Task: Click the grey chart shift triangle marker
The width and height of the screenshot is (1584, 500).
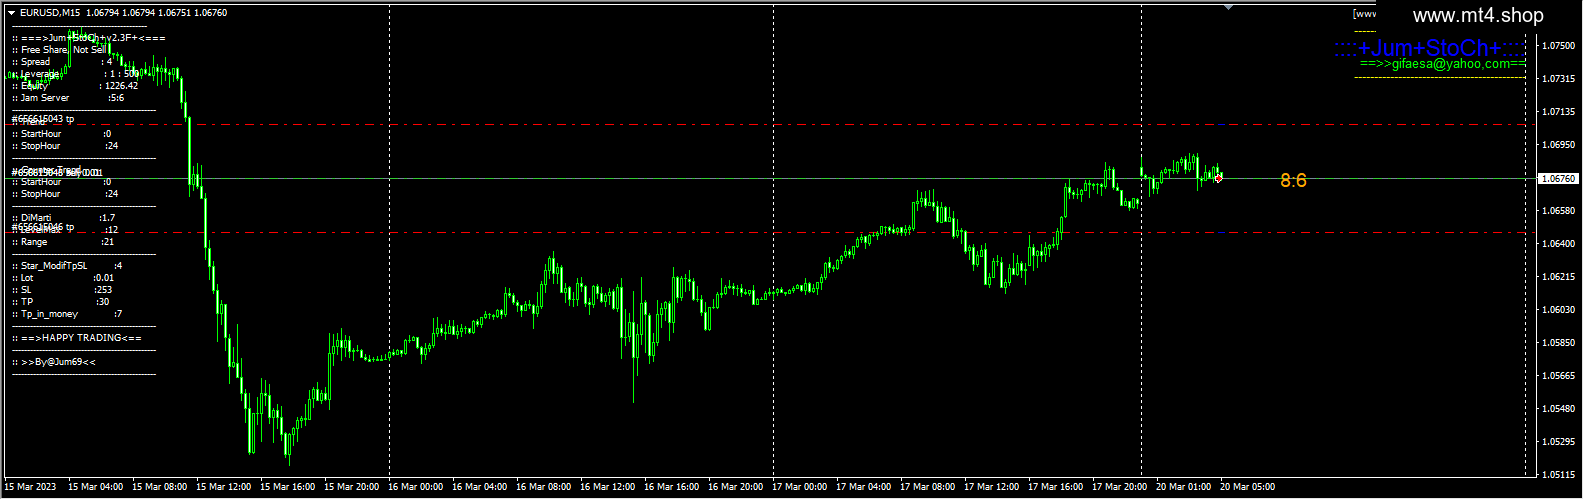Action: tap(1229, 7)
